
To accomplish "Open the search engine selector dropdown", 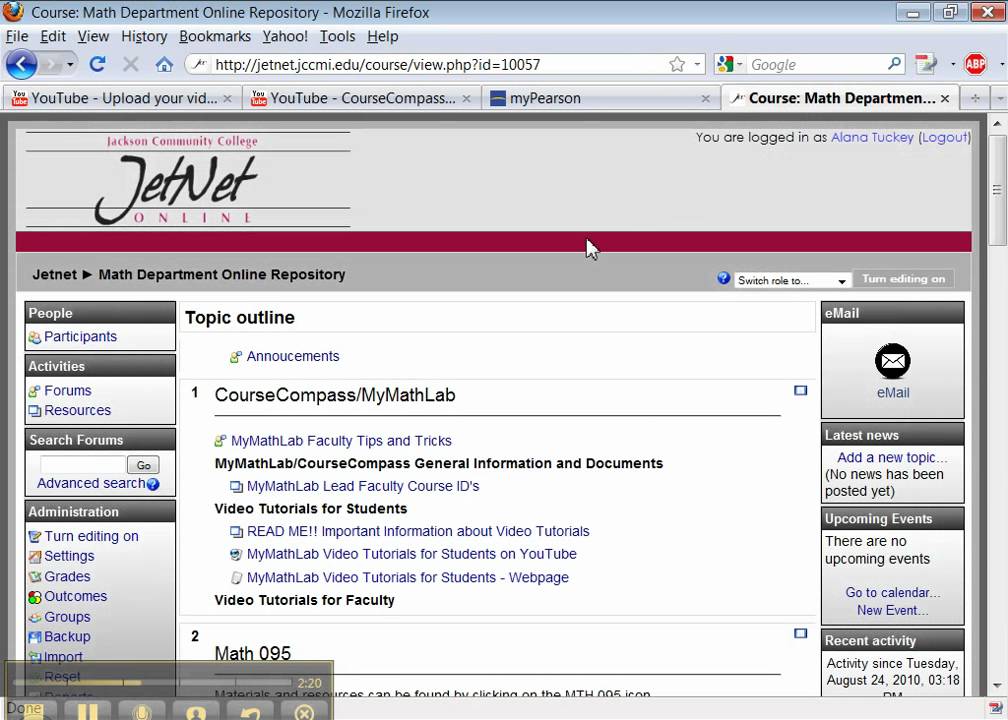I will 730,64.
